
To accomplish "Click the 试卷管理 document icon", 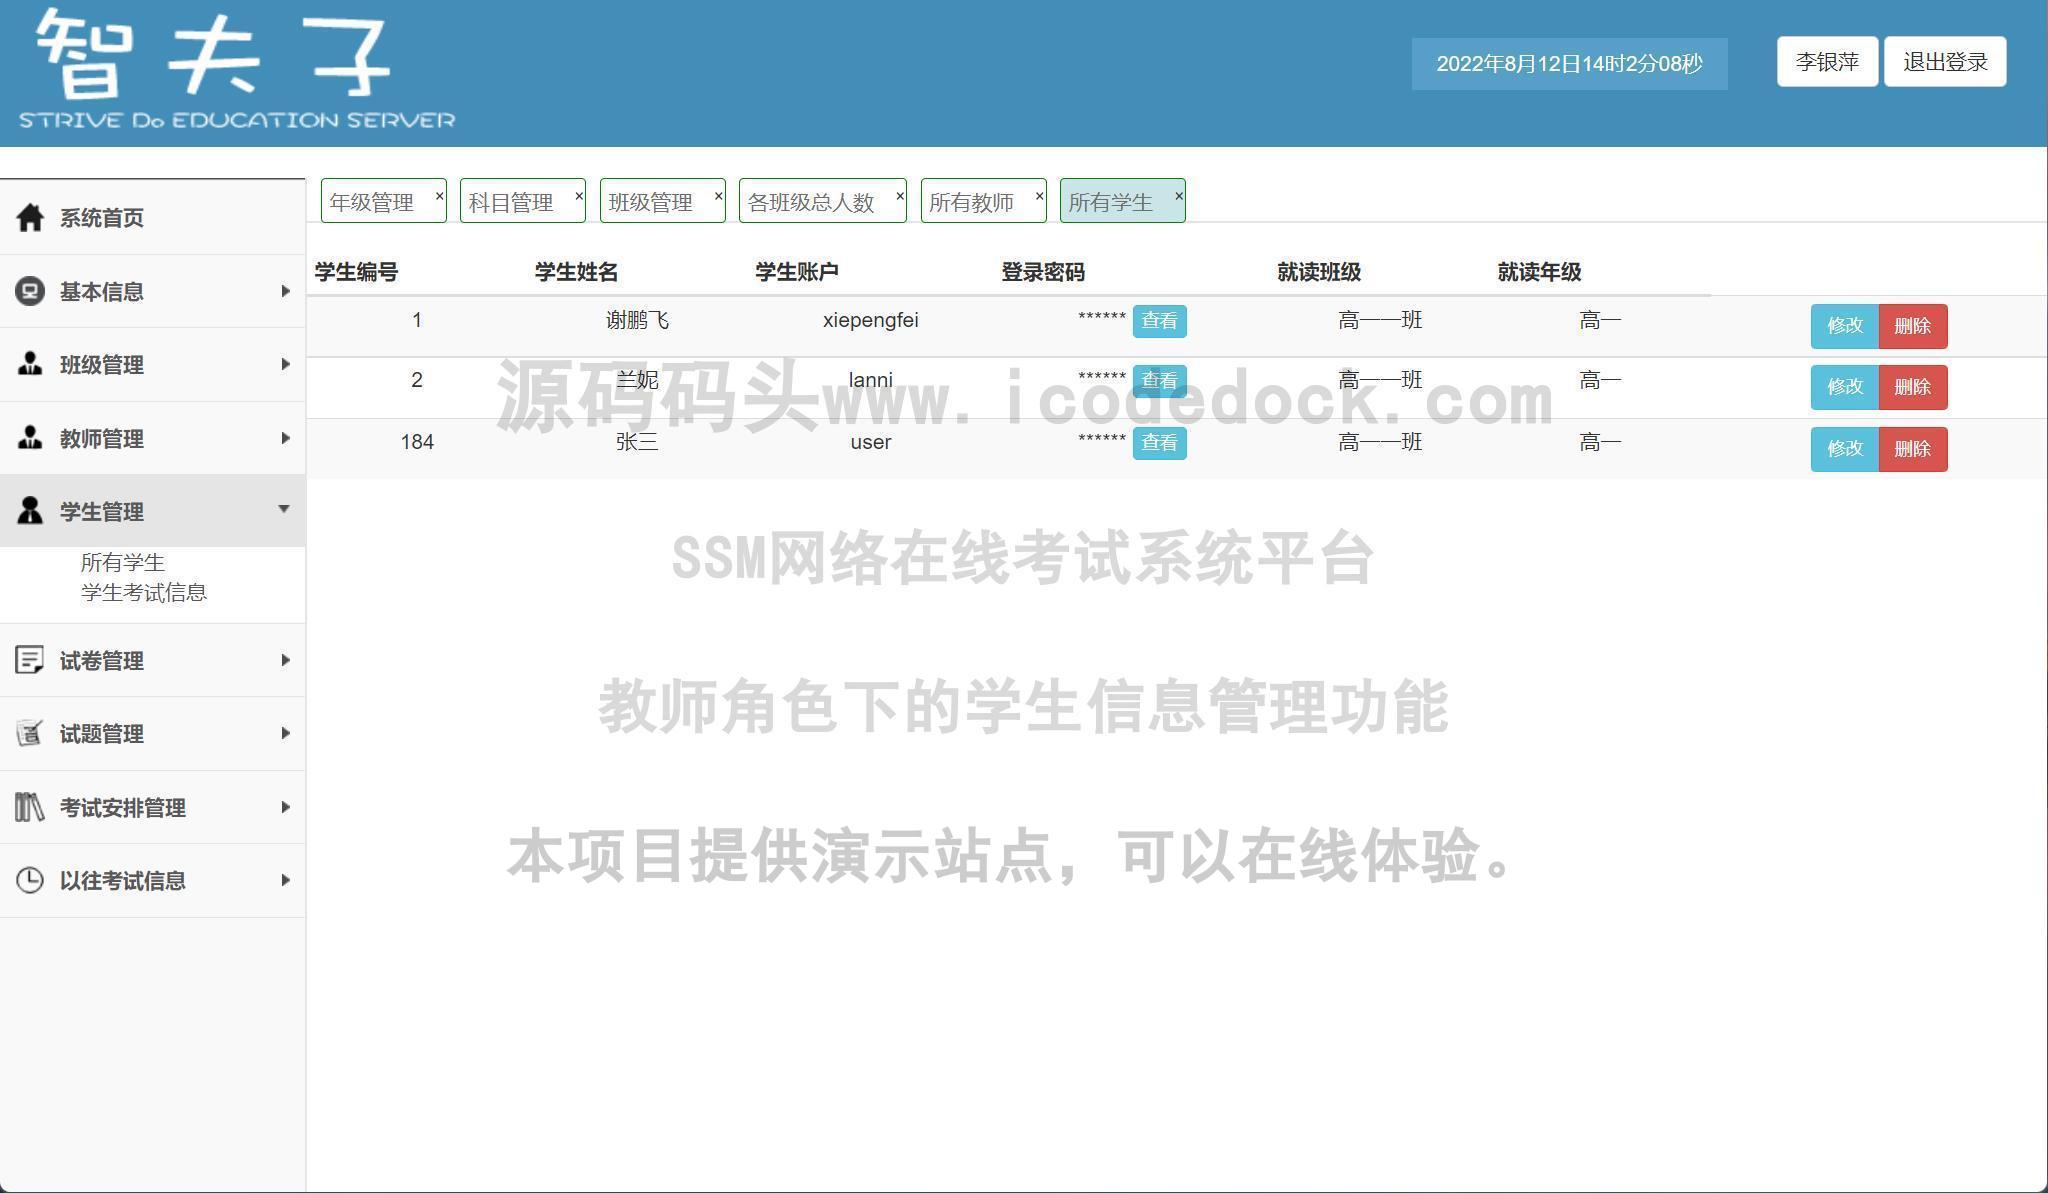I will (29, 660).
